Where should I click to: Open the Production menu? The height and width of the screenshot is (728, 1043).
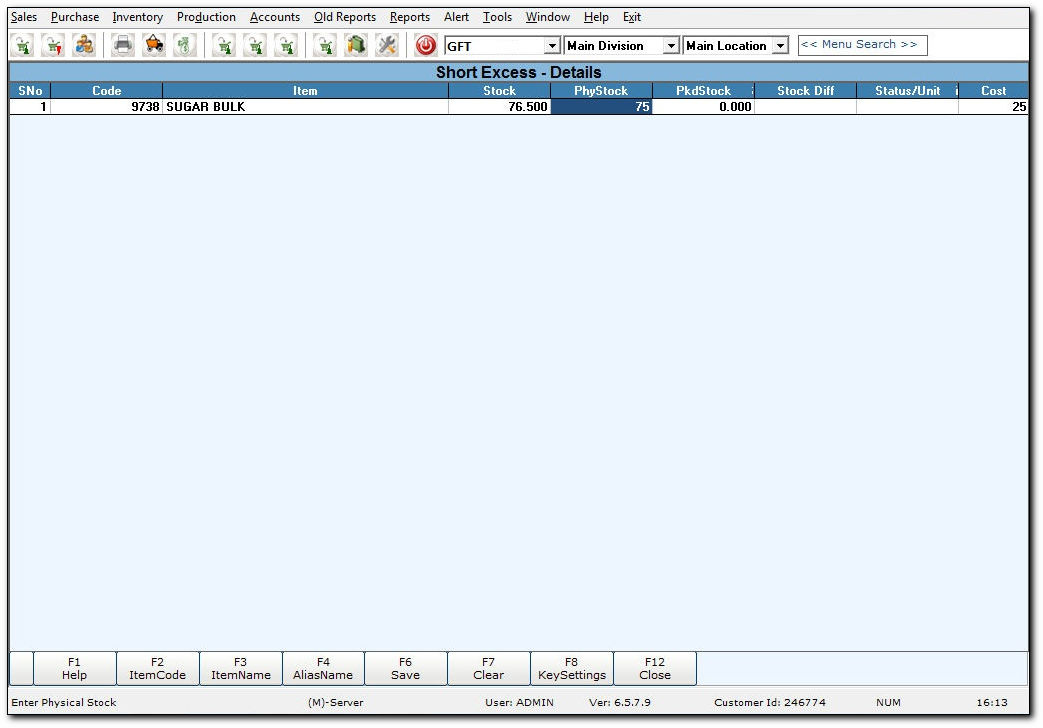(206, 17)
